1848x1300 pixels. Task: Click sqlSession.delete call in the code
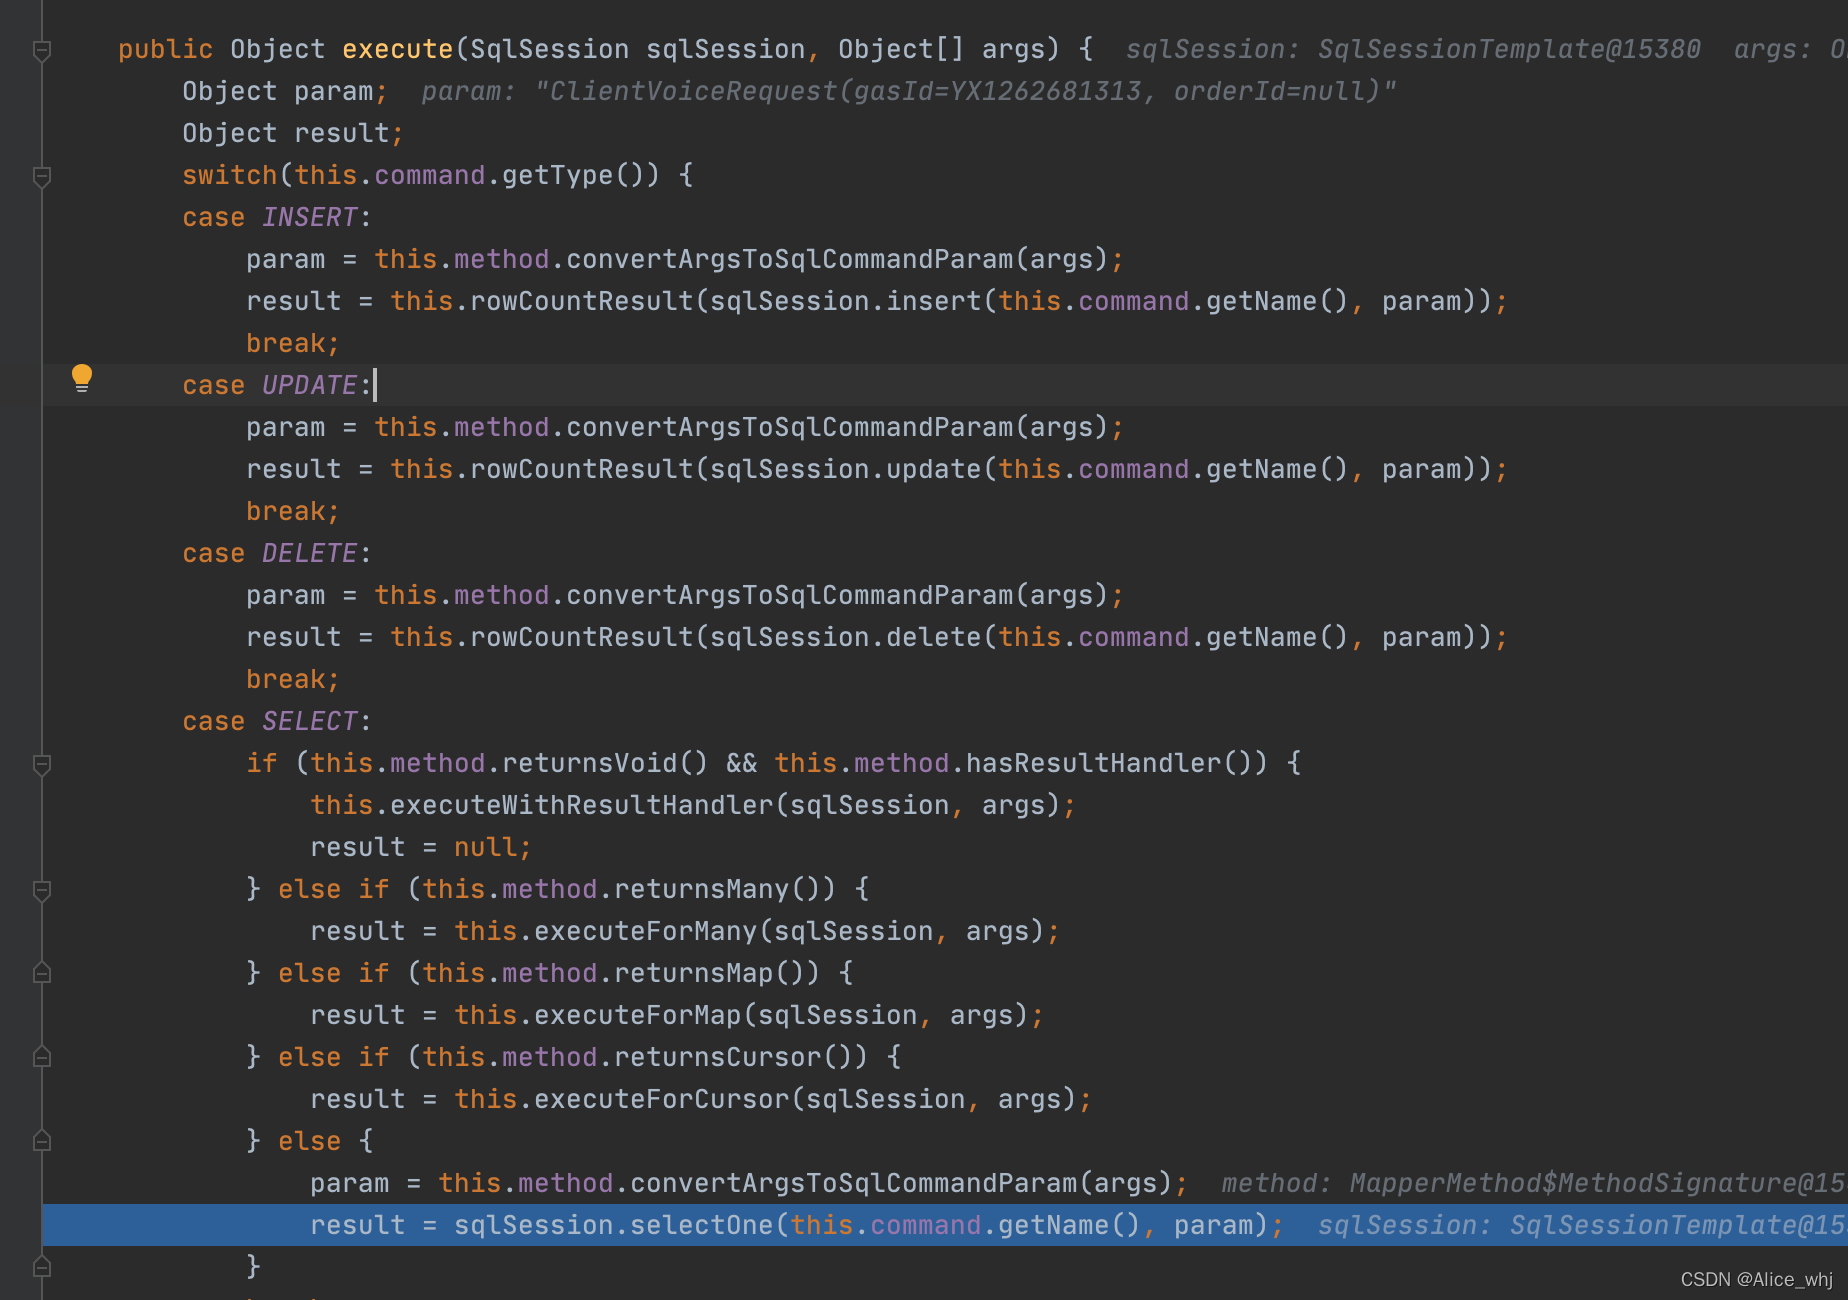(x=846, y=637)
